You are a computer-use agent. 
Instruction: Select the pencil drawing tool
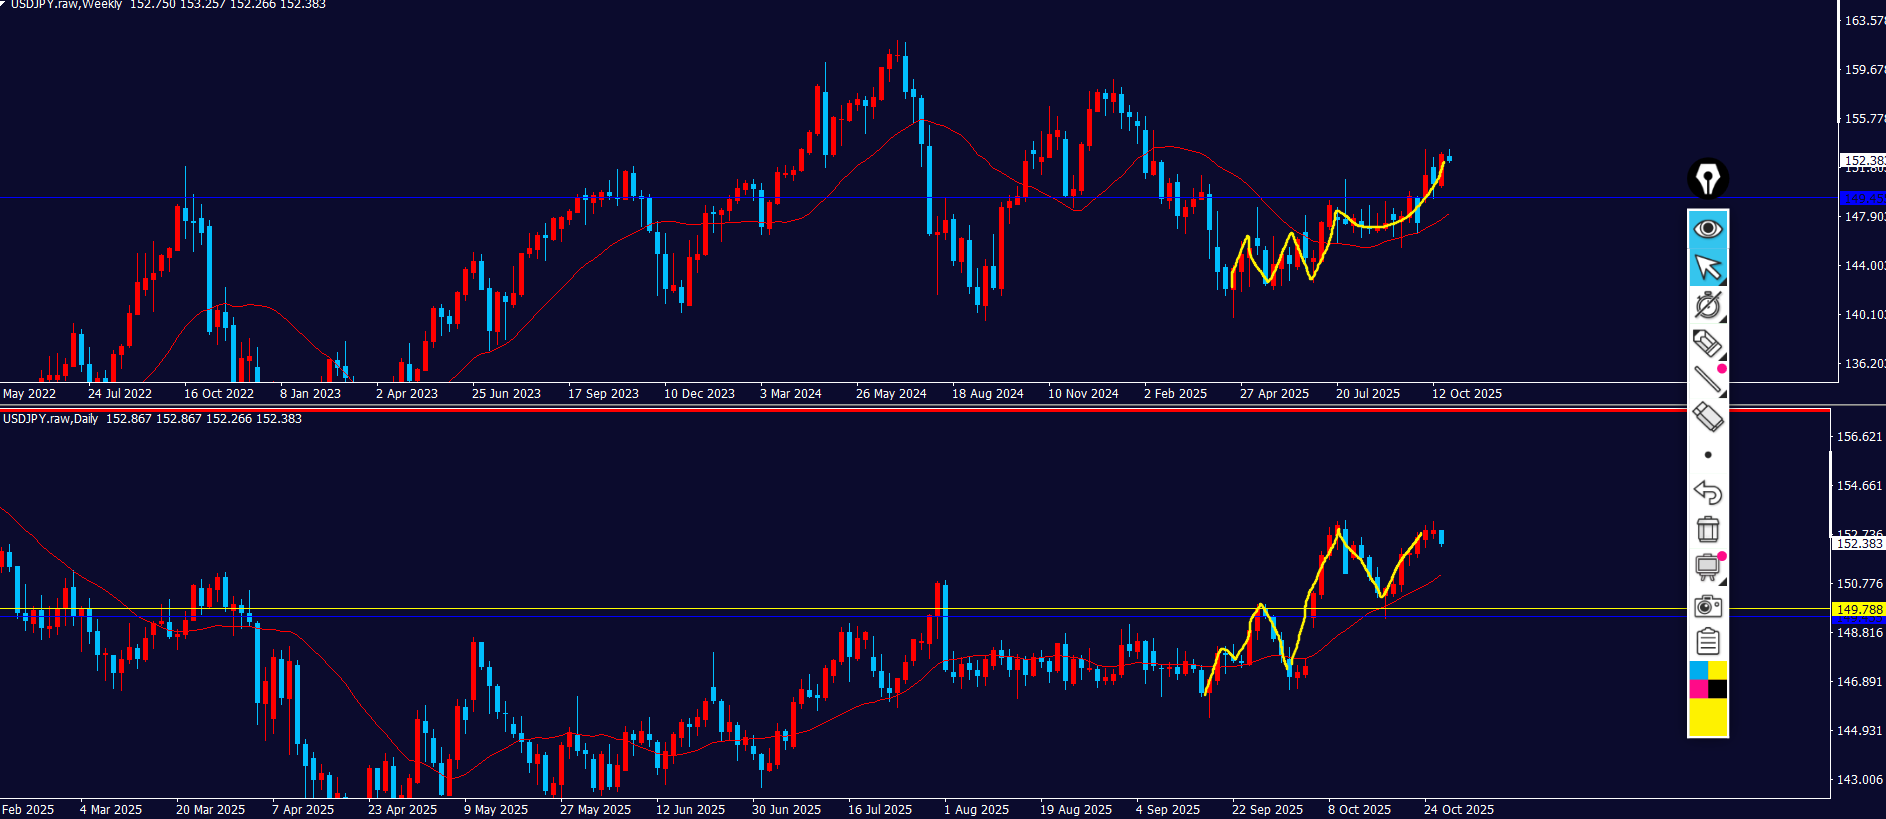pyautogui.click(x=1708, y=343)
